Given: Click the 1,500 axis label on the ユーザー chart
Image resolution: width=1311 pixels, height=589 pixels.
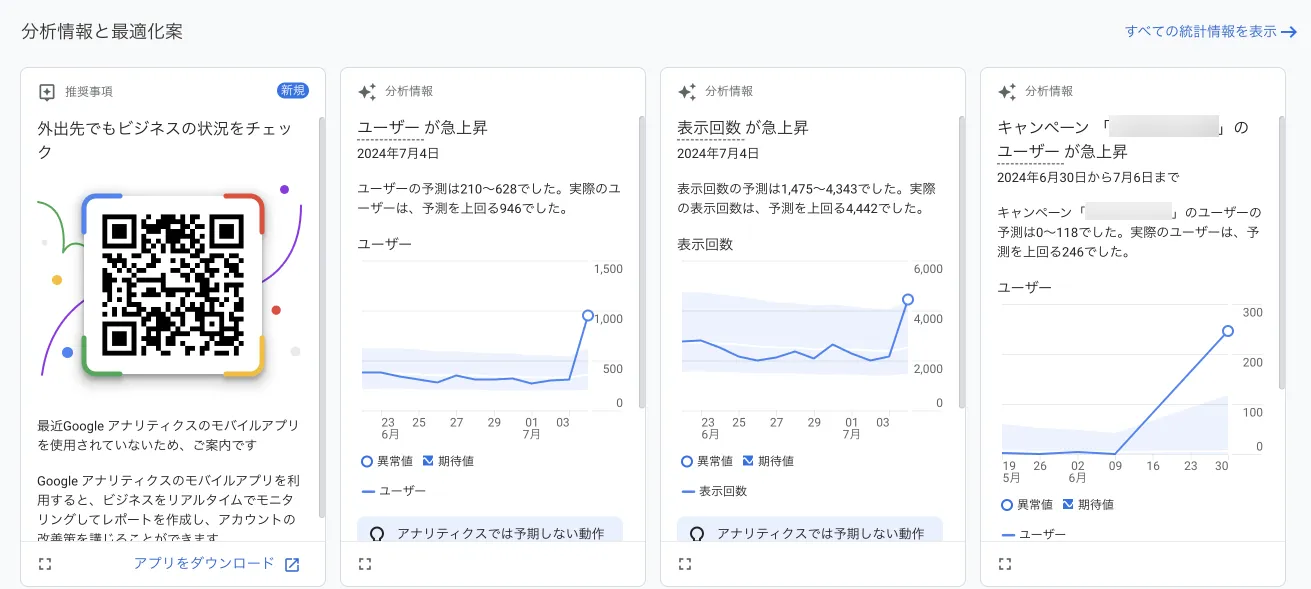Looking at the screenshot, I should 608,269.
